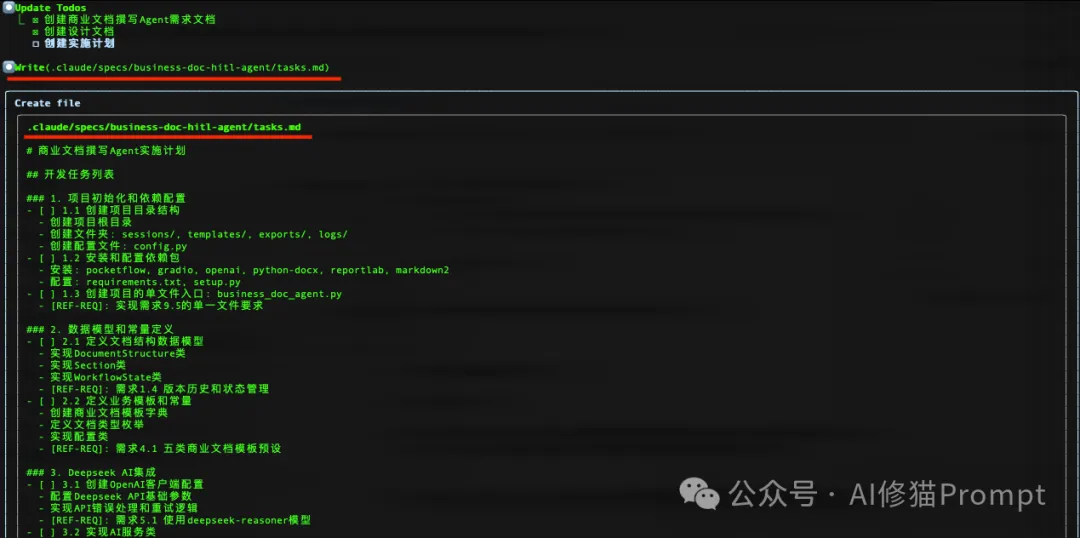Click the task line 1.3 创建项目的单文件入口
Viewport: 1080px width, 538px height.
(x=185, y=294)
